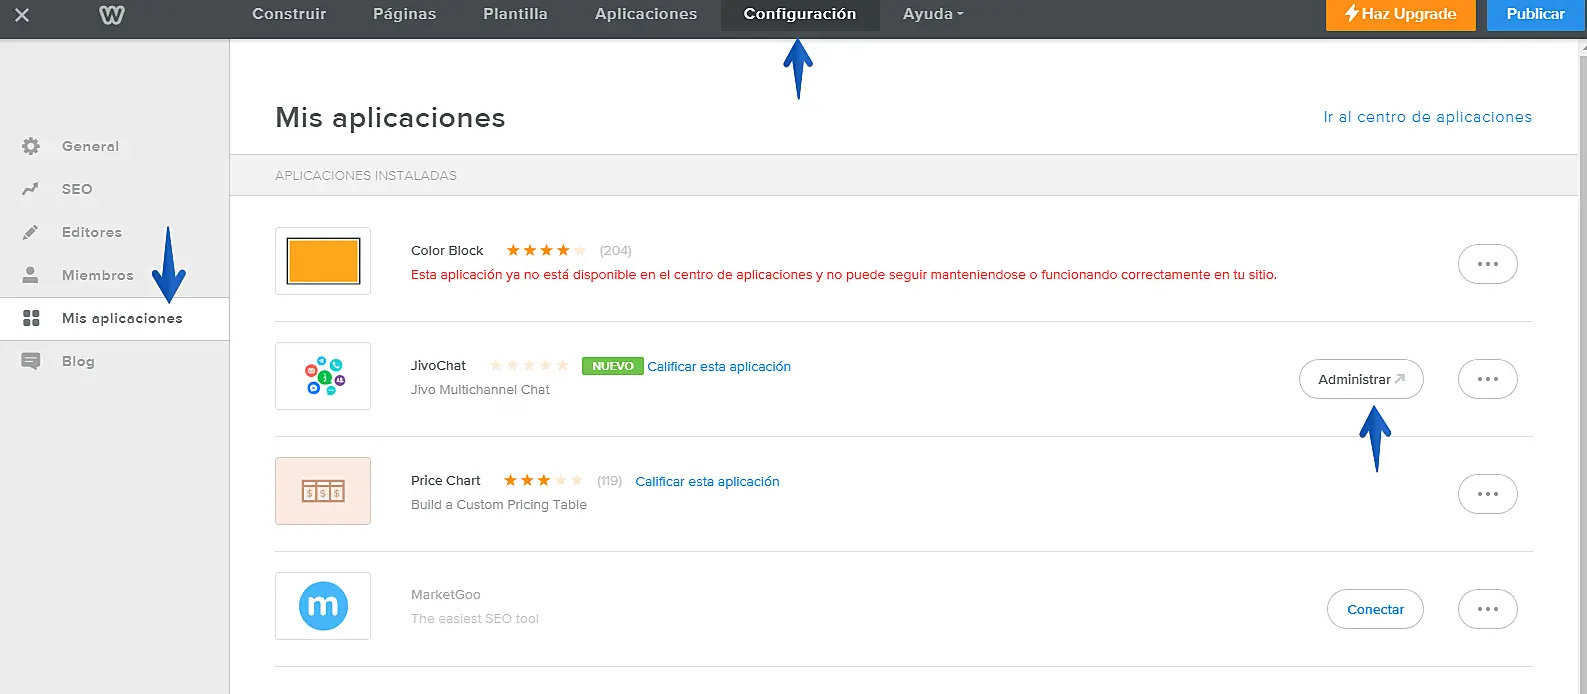Open more options for Color Block
This screenshot has width=1587, height=694.
[1487, 264]
